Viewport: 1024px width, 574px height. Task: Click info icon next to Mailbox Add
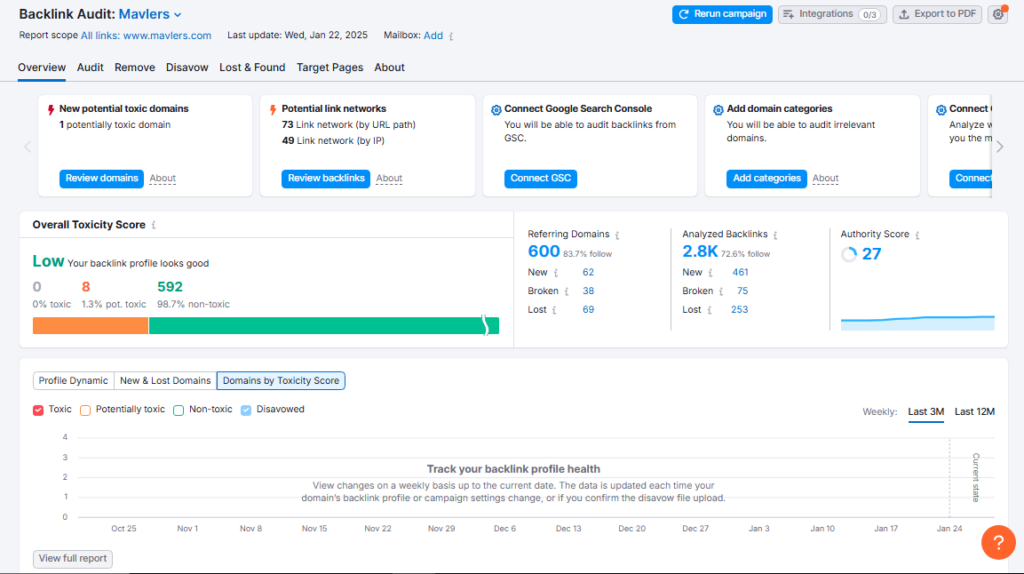point(451,36)
